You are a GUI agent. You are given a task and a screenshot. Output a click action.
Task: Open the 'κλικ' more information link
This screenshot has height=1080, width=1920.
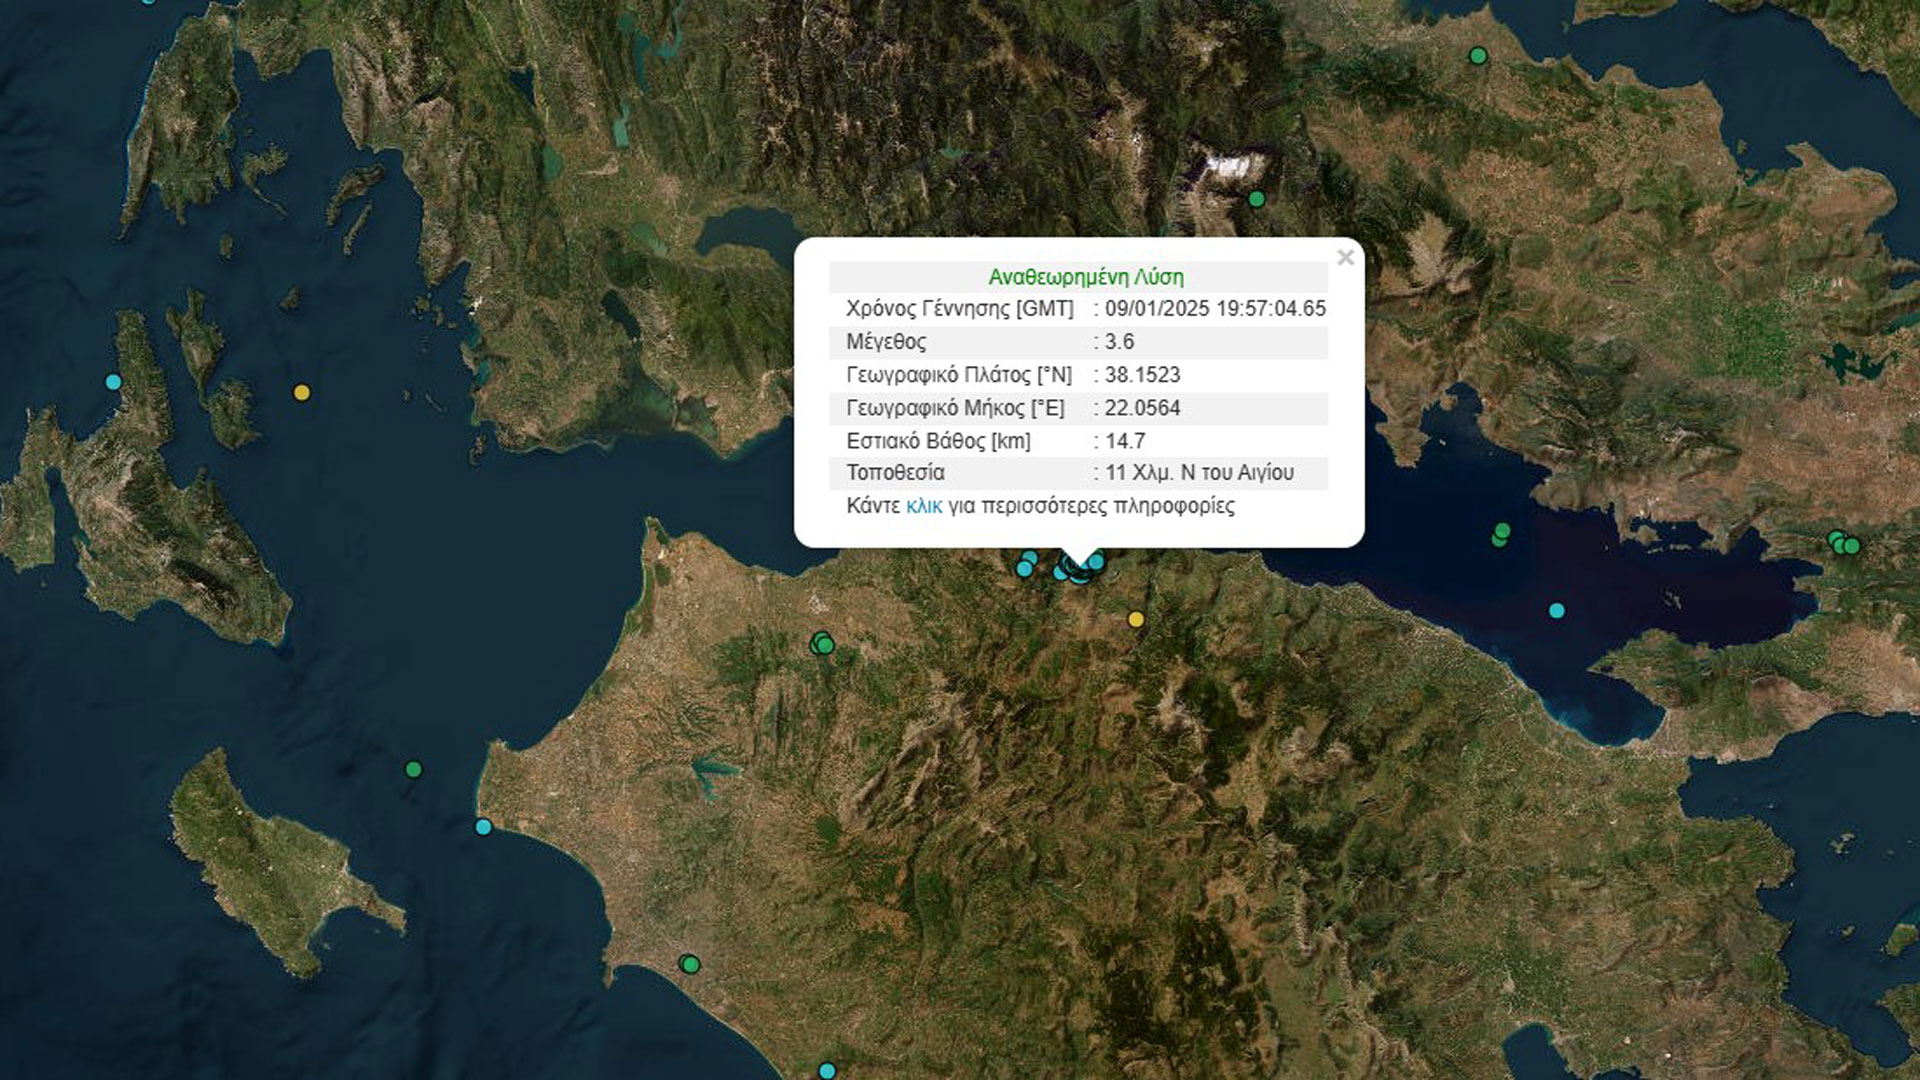(923, 506)
